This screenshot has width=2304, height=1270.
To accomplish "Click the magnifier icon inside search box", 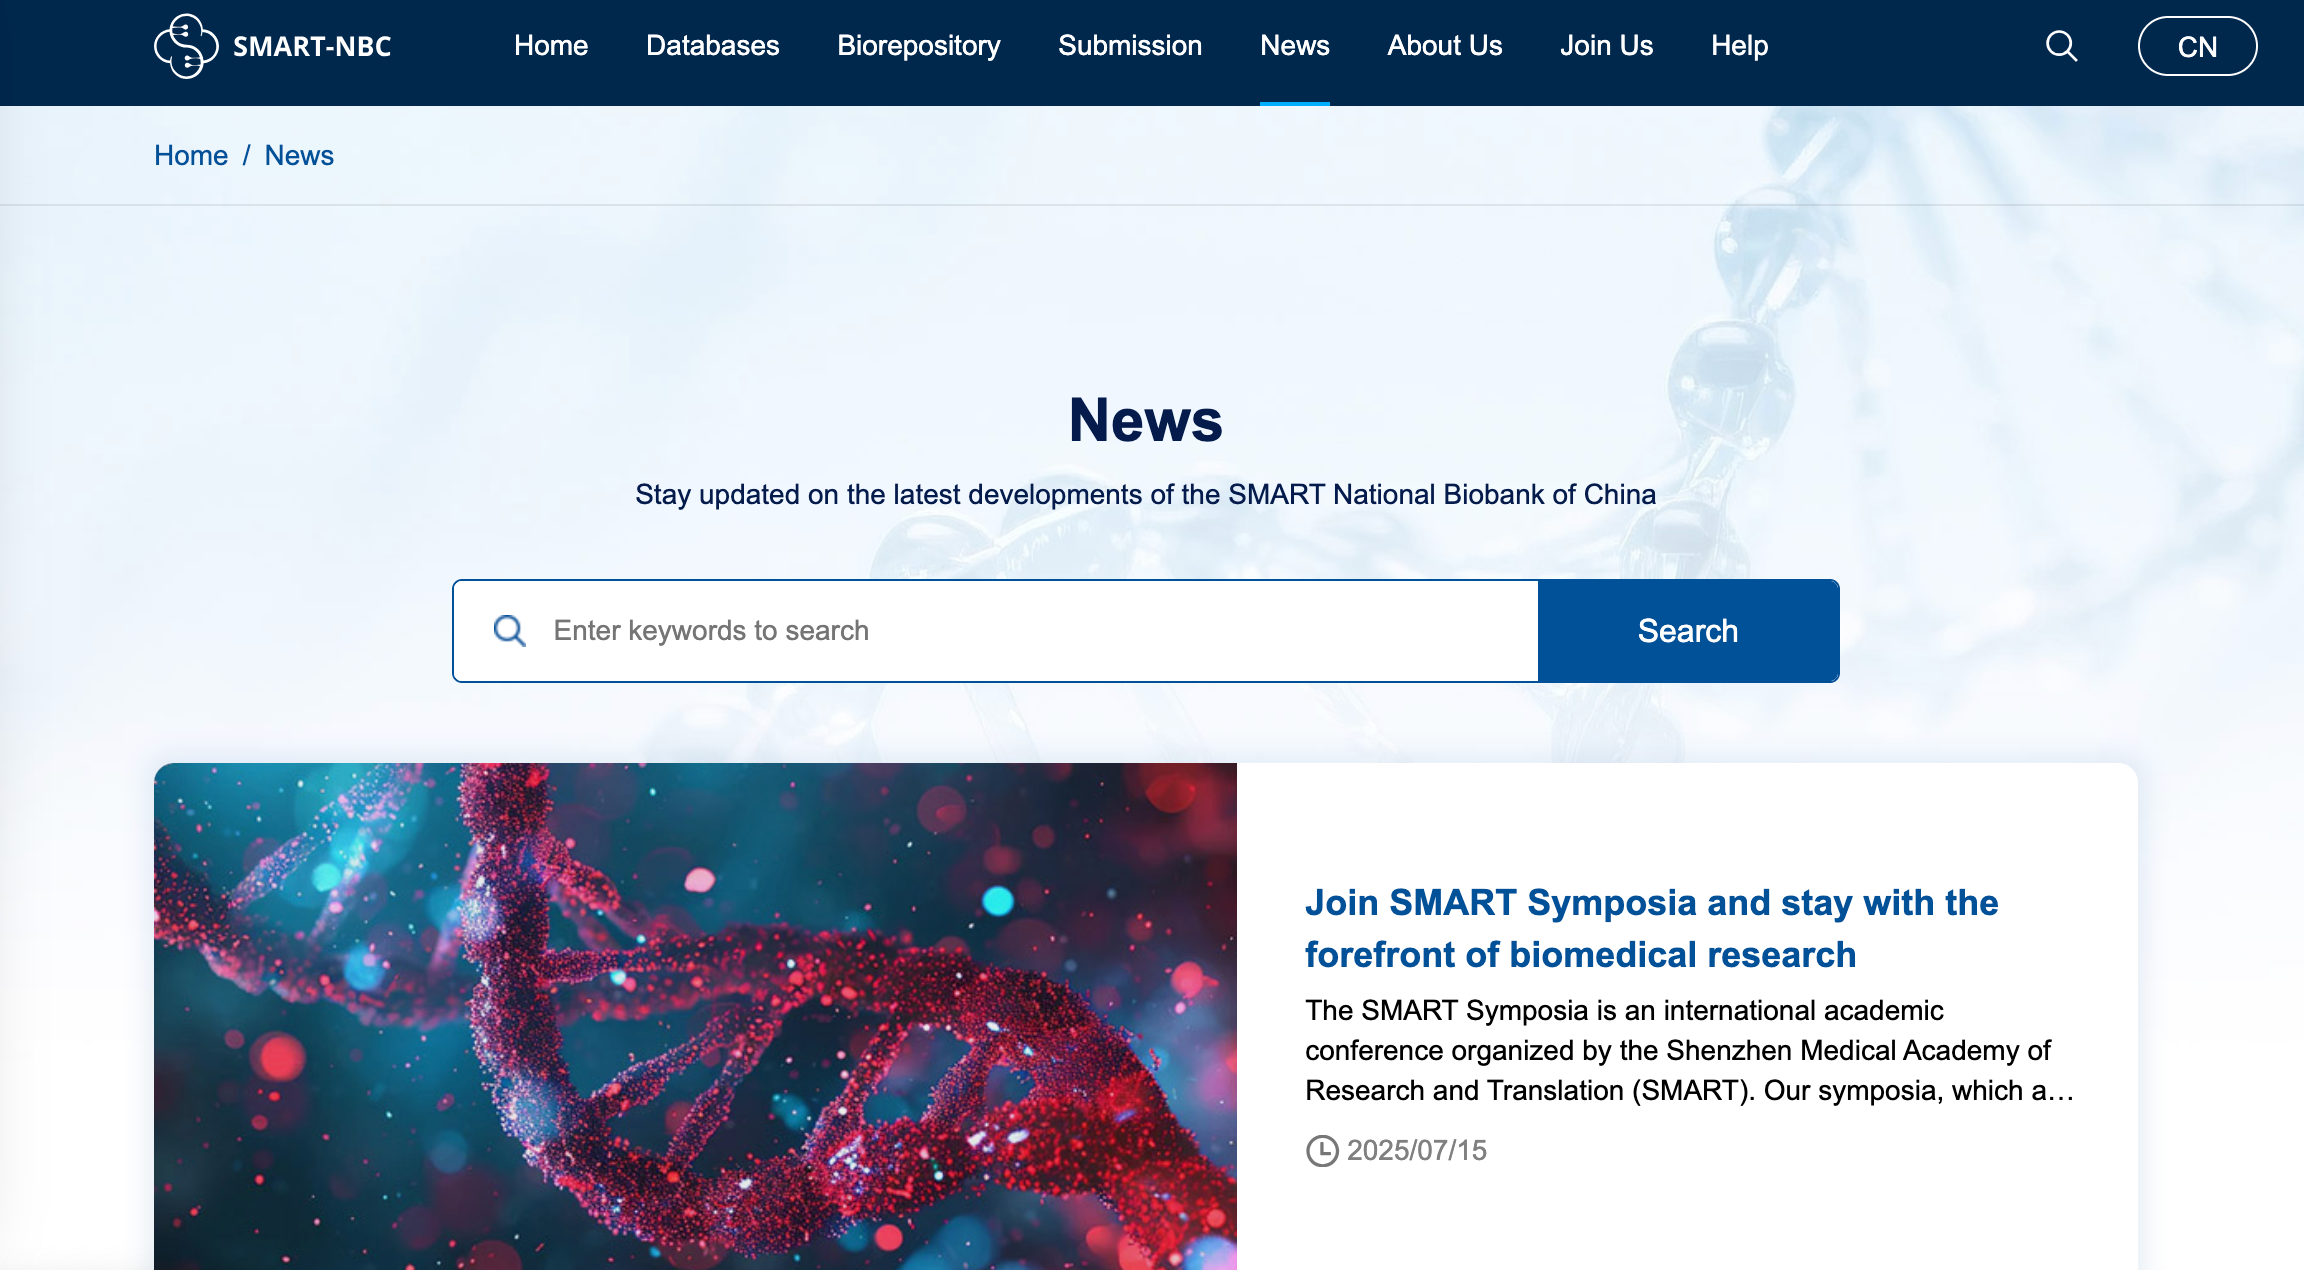I will [509, 631].
